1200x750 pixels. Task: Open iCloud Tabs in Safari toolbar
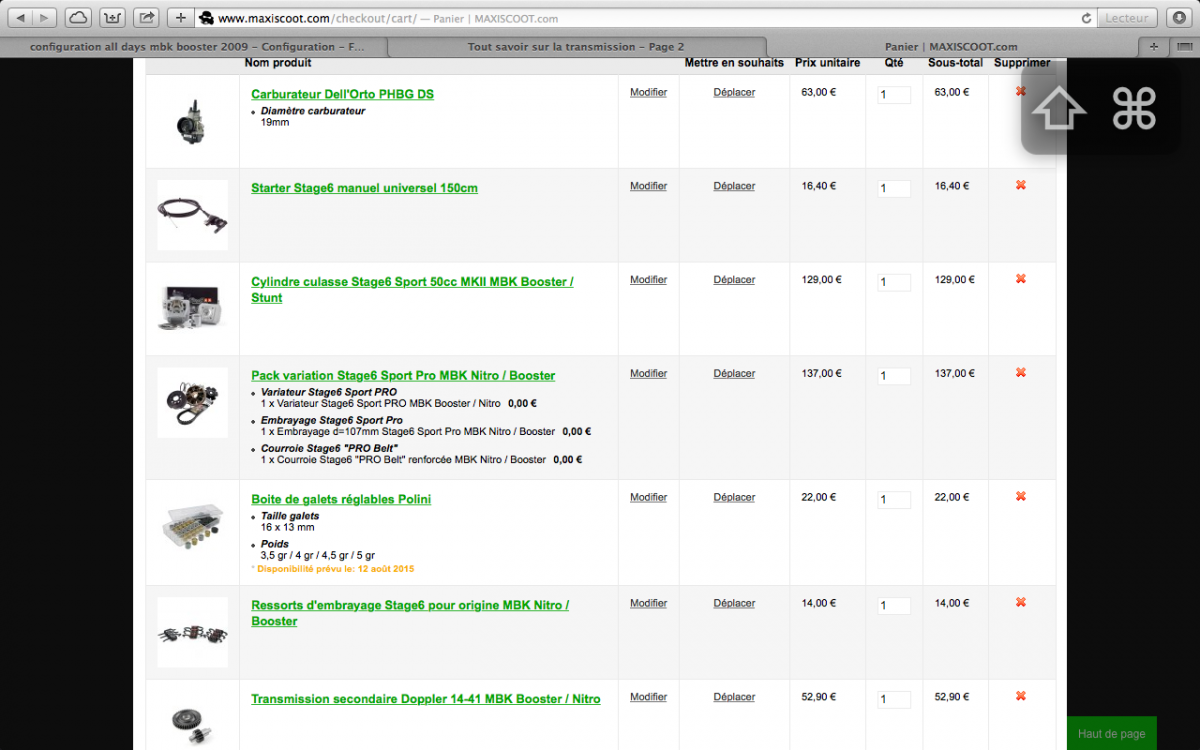click(79, 17)
